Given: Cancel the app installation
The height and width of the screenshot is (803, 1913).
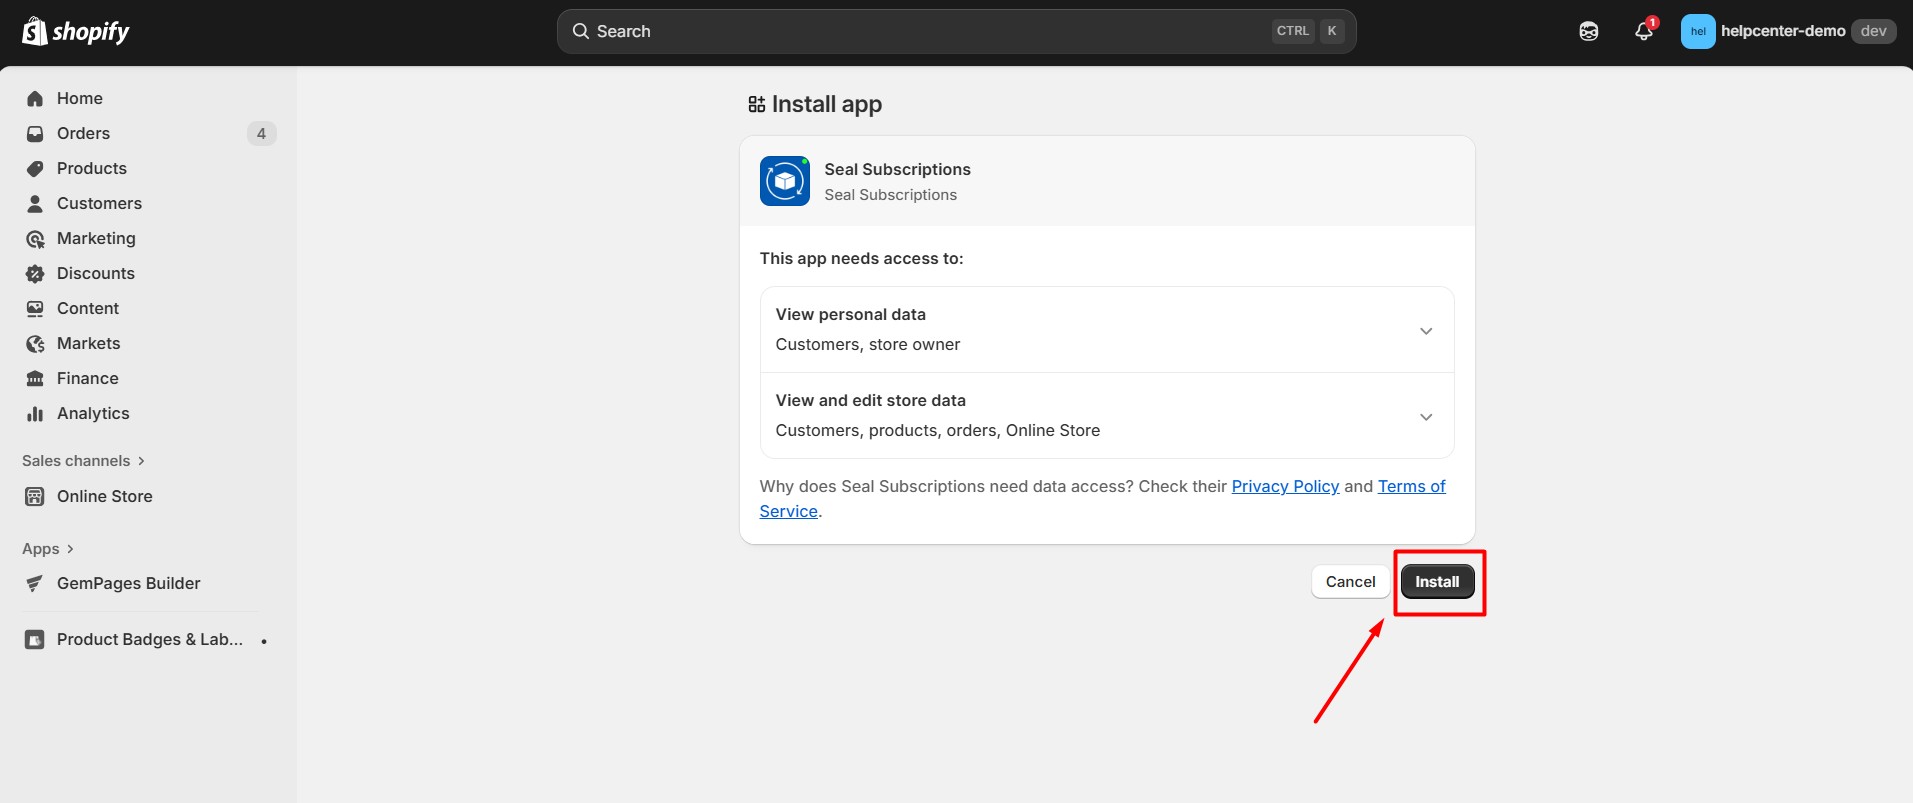Looking at the screenshot, I should [x=1350, y=582].
